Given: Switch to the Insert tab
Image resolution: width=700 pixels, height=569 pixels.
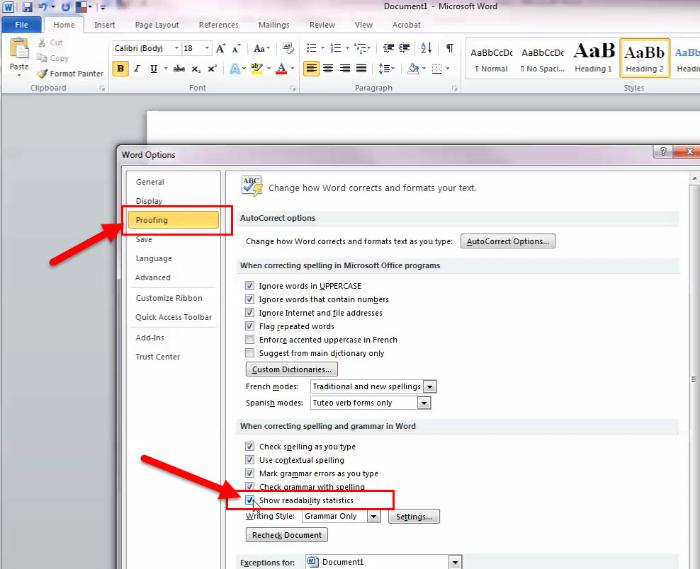Looking at the screenshot, I should tap(104, 25).
